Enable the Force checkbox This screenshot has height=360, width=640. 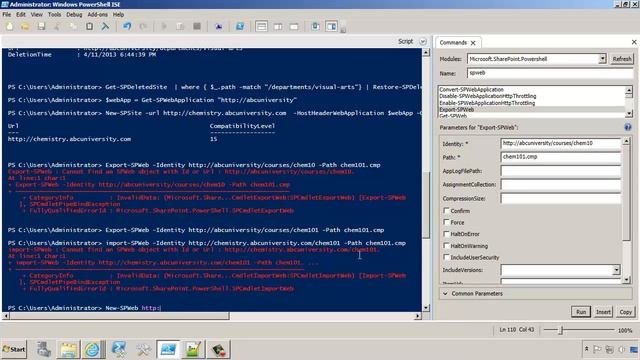pyautogui.click(x=446, y=222)
